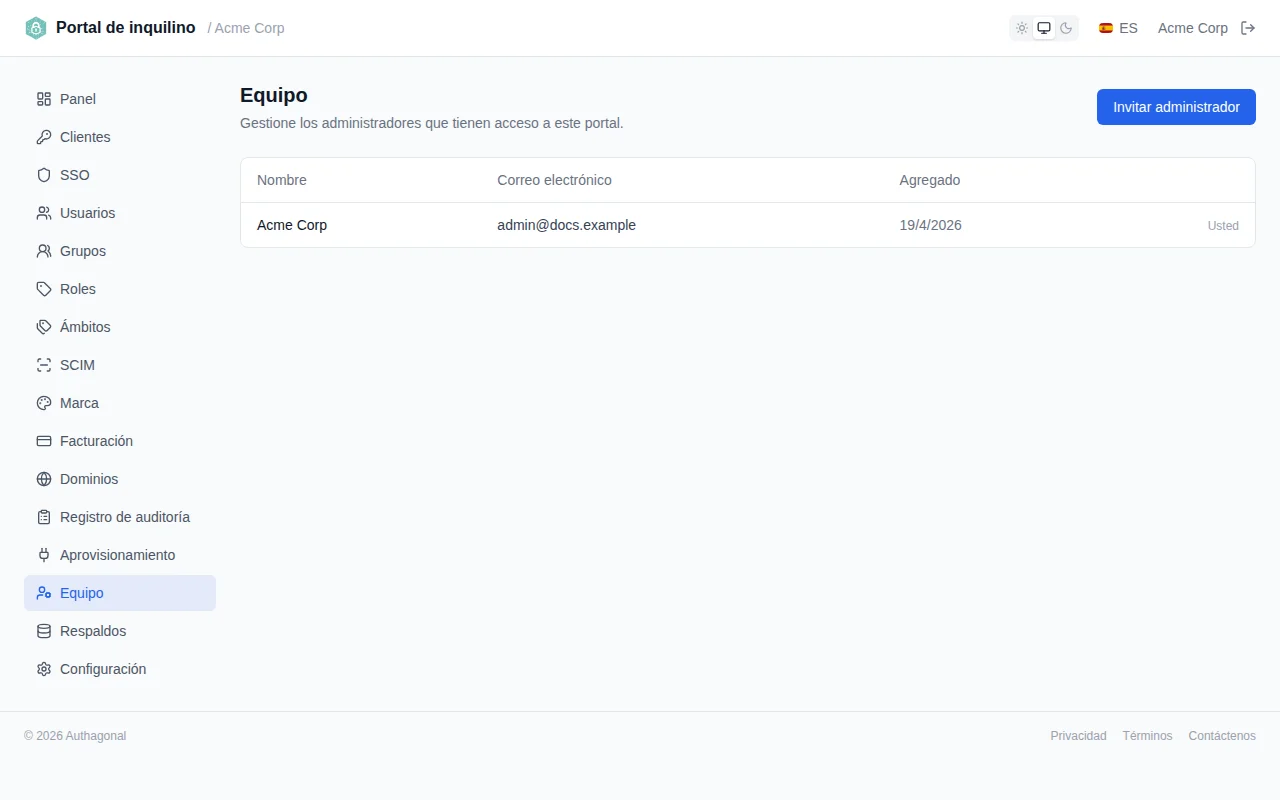This screenshot has height=800, width=1280.
Task: Click the Portal de inquilino title
Action: click(x=126, y=28)
